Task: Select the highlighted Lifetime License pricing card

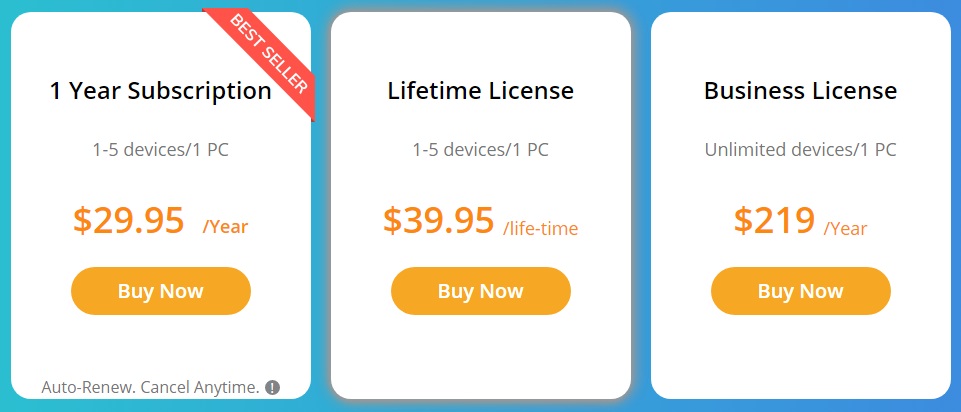Action: coord(480,350)
